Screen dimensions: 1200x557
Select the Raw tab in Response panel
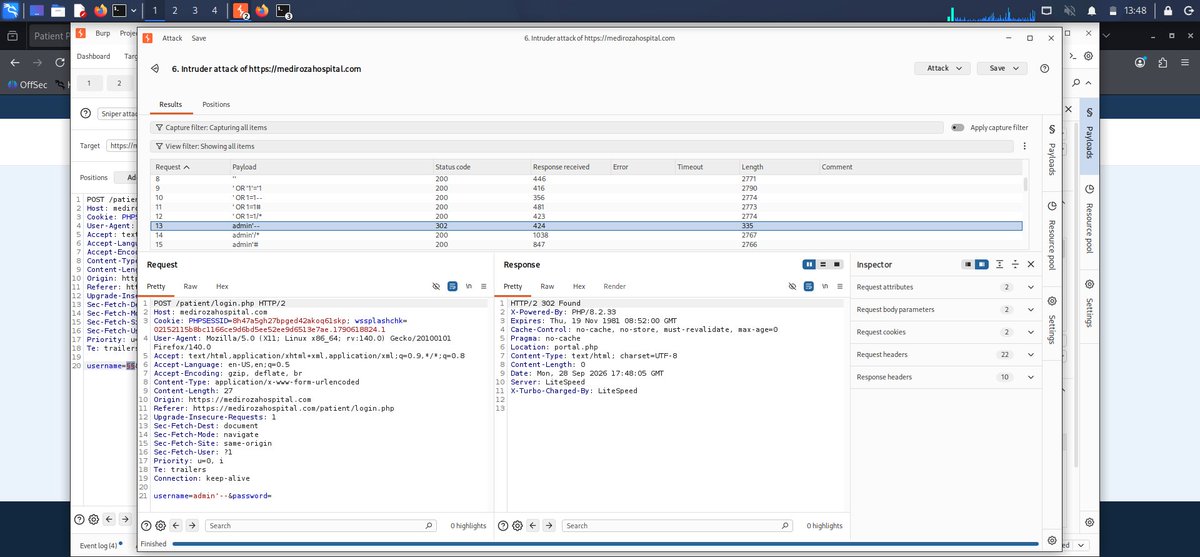[x=547, y=286]
